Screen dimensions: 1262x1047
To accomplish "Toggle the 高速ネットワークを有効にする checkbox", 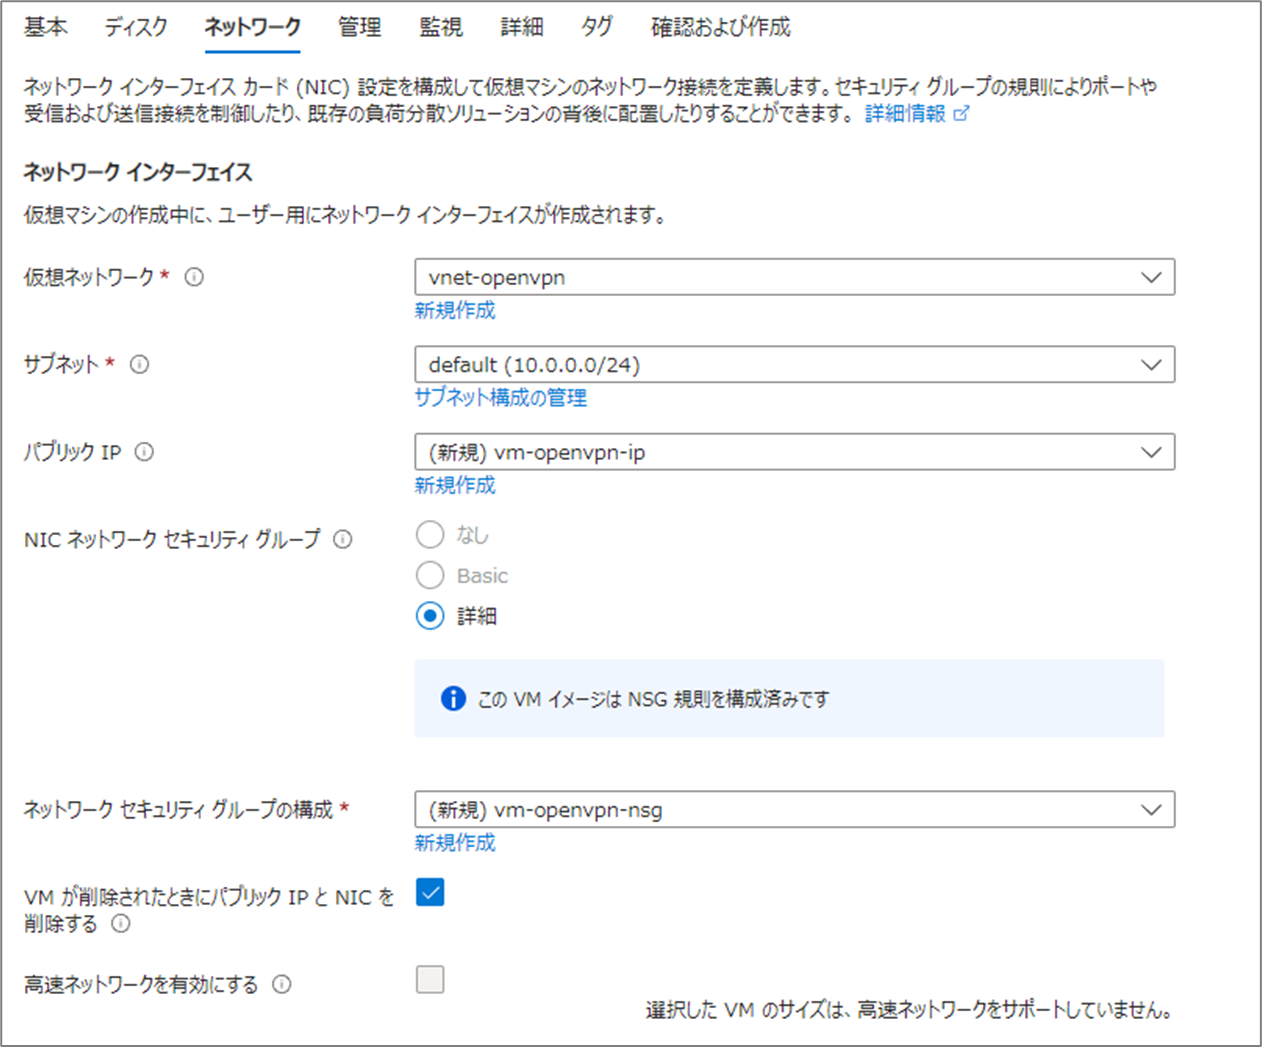I will coord(430,979).
